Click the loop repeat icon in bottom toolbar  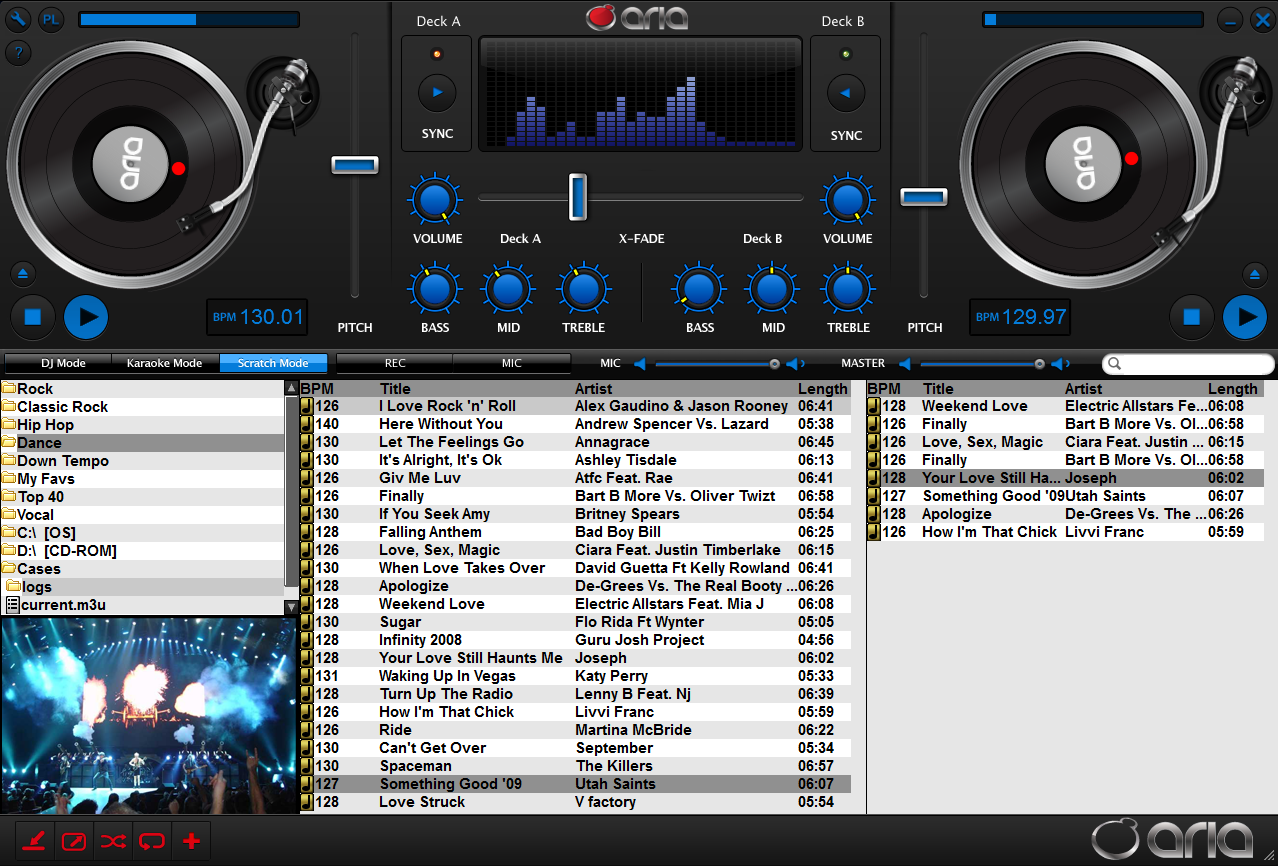(152, 841)
